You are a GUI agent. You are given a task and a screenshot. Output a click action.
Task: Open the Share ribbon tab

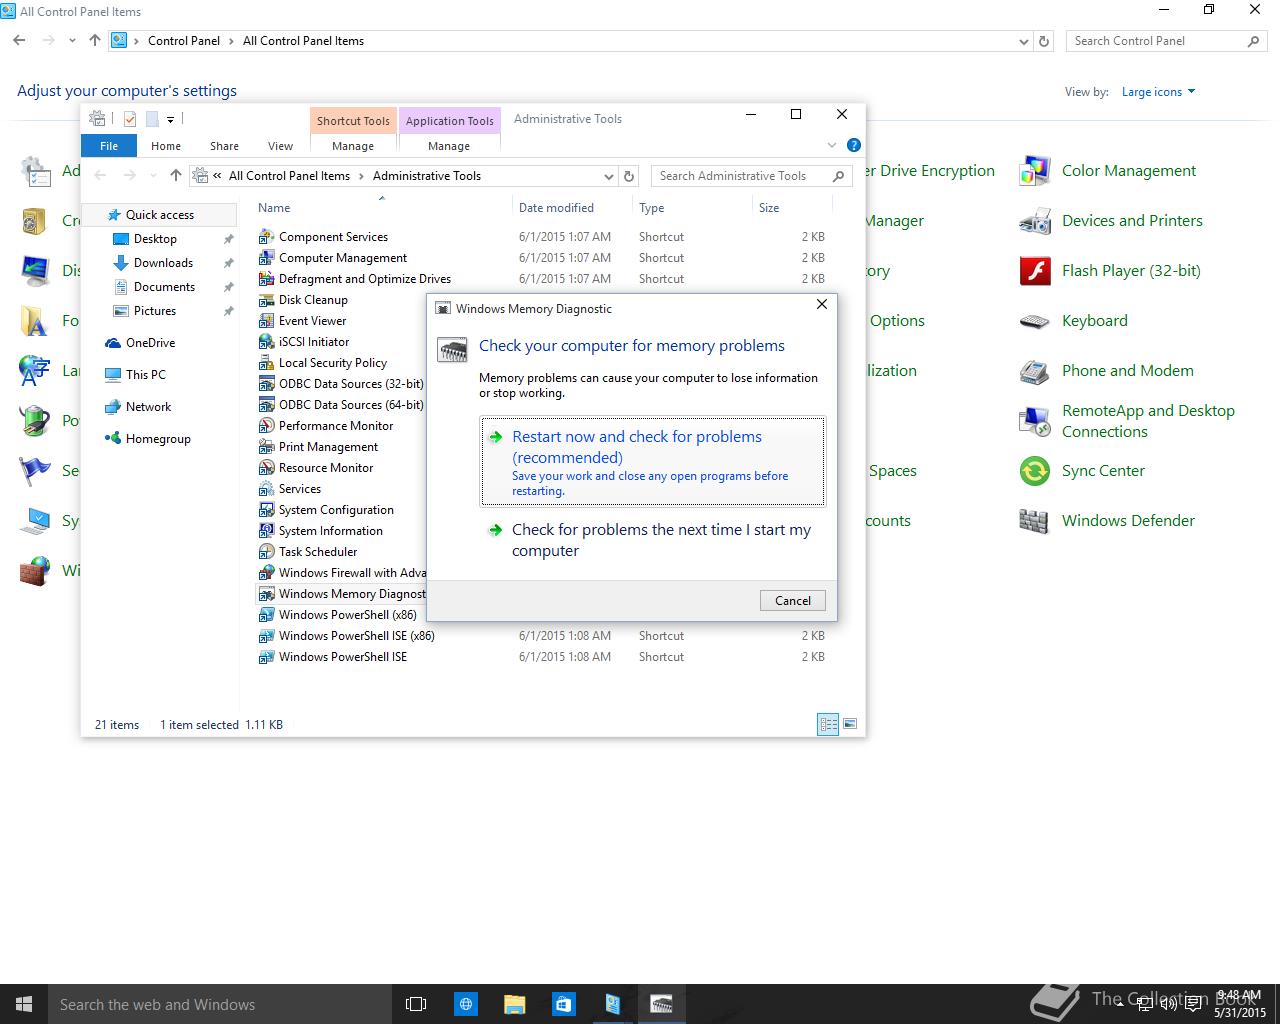tap(224, 146)
